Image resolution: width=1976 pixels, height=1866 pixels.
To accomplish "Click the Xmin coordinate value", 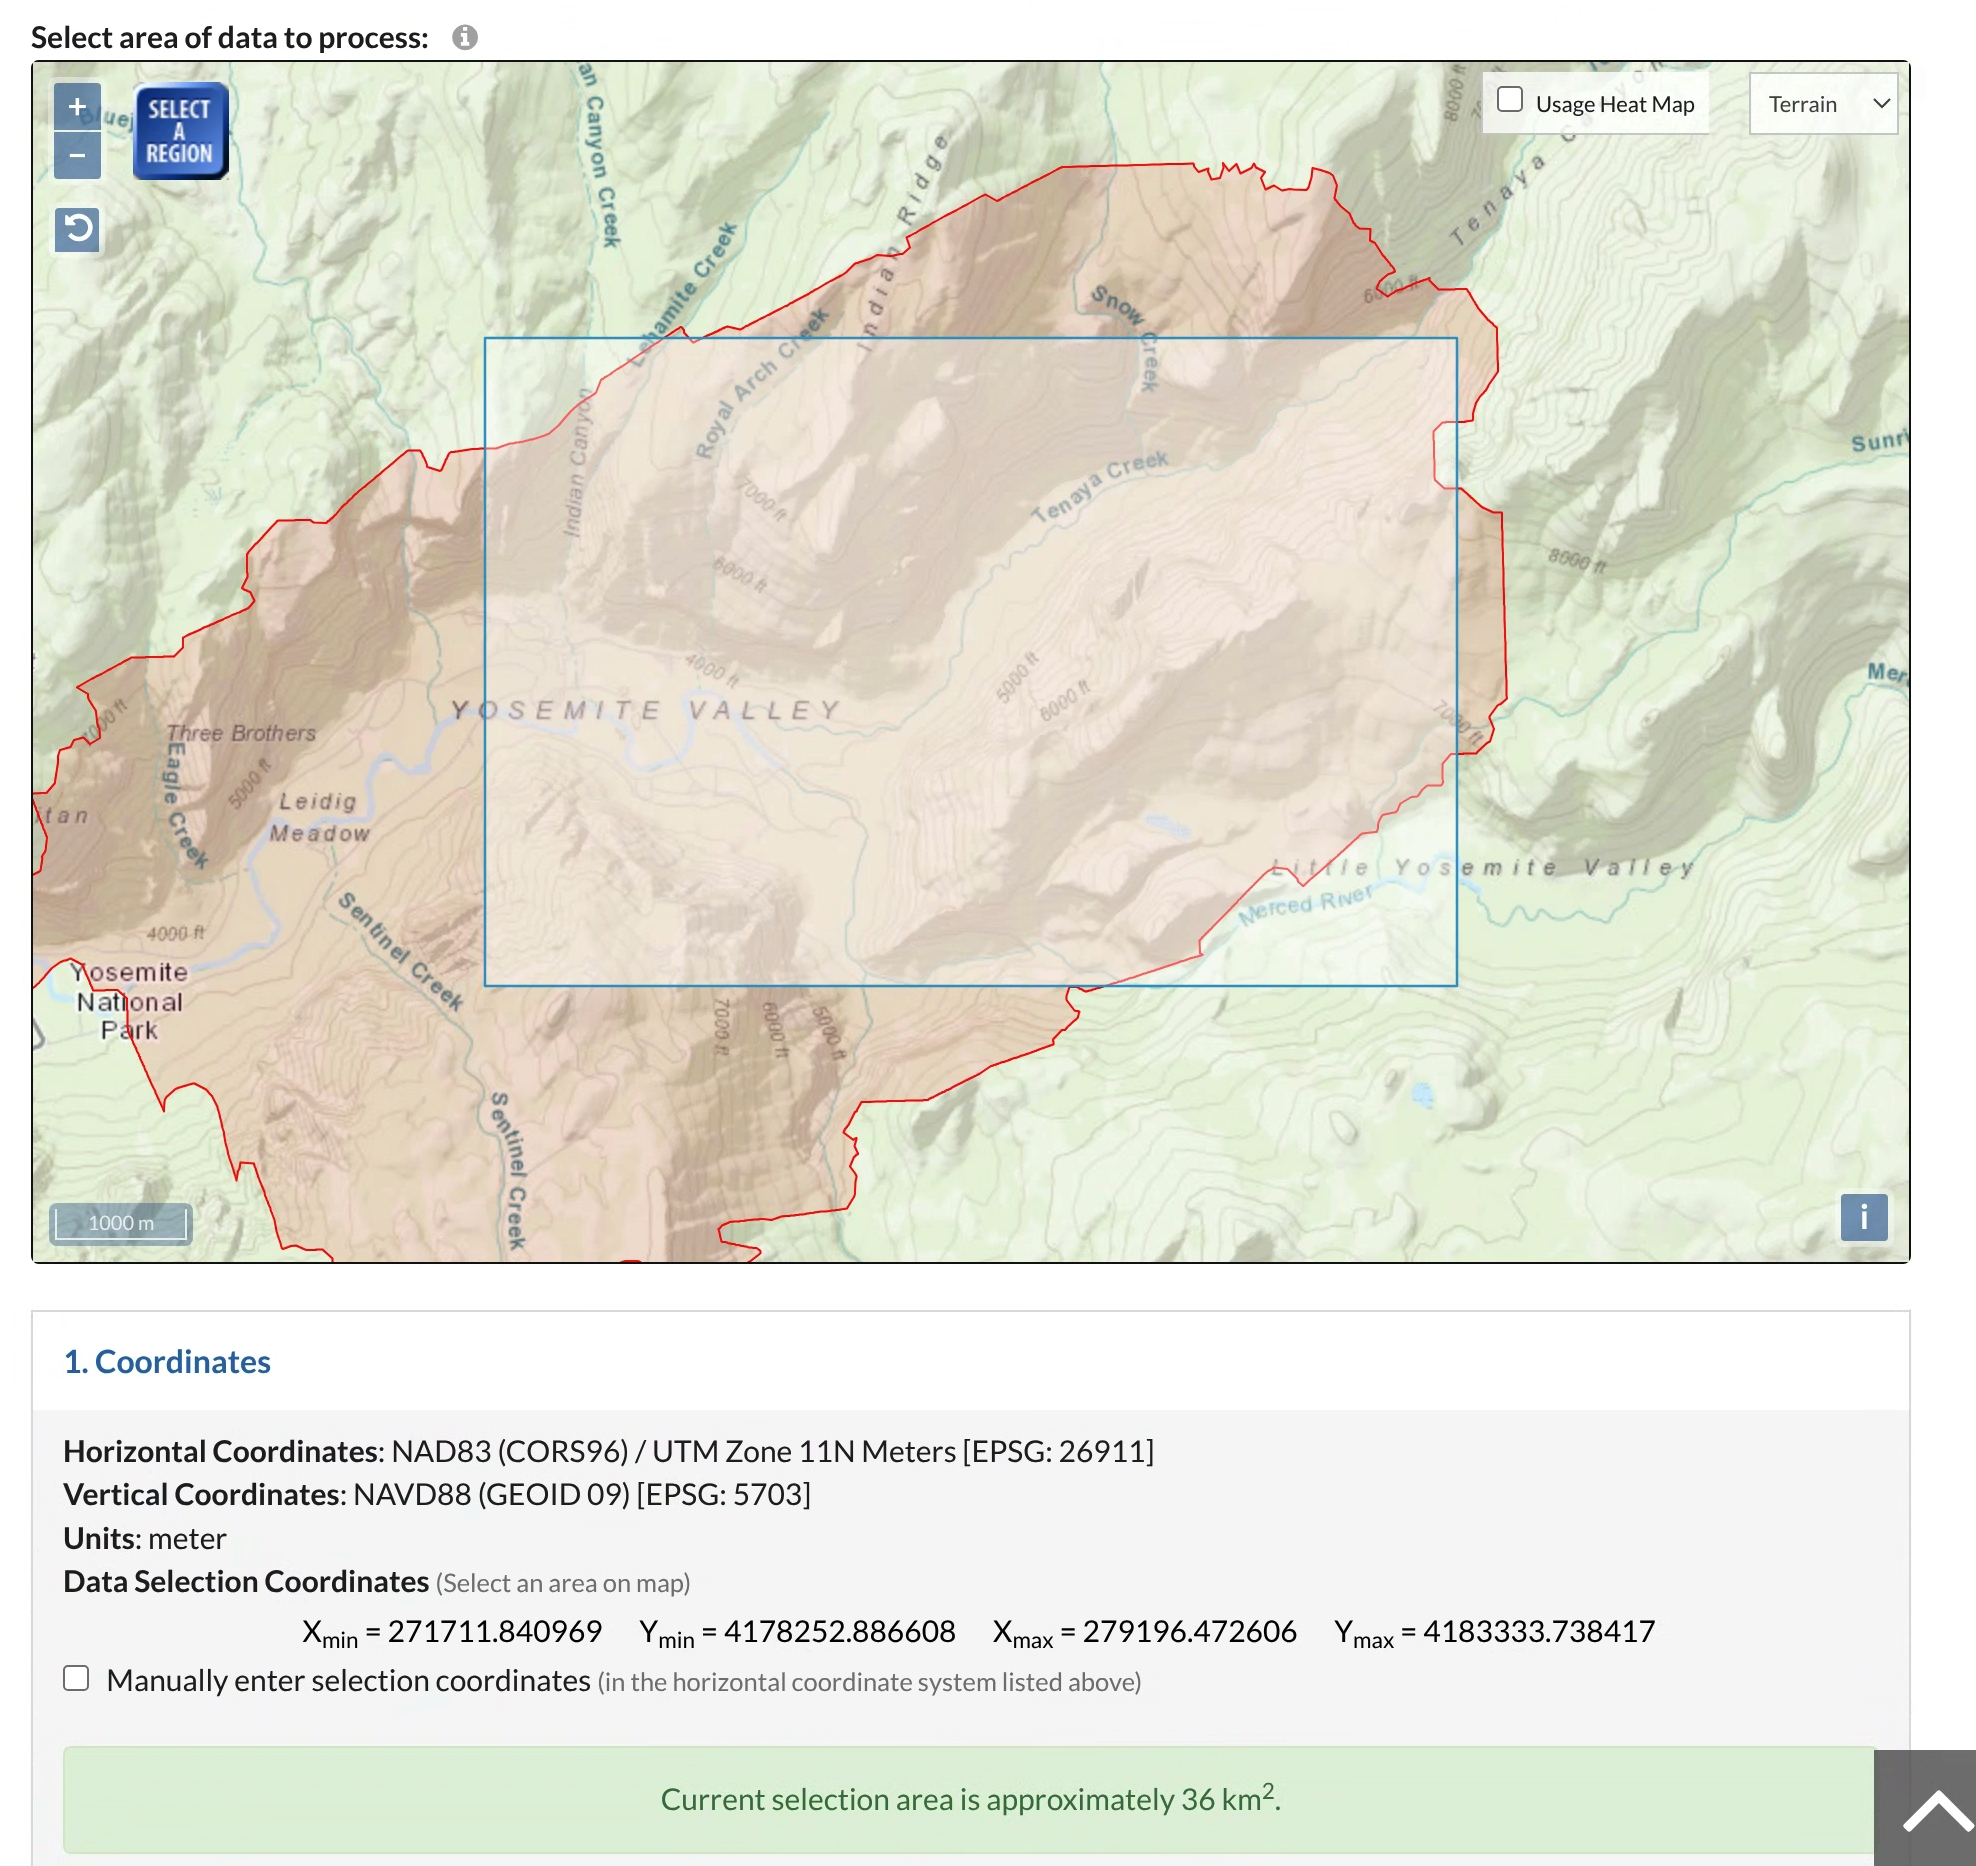I will point(494,1631).
